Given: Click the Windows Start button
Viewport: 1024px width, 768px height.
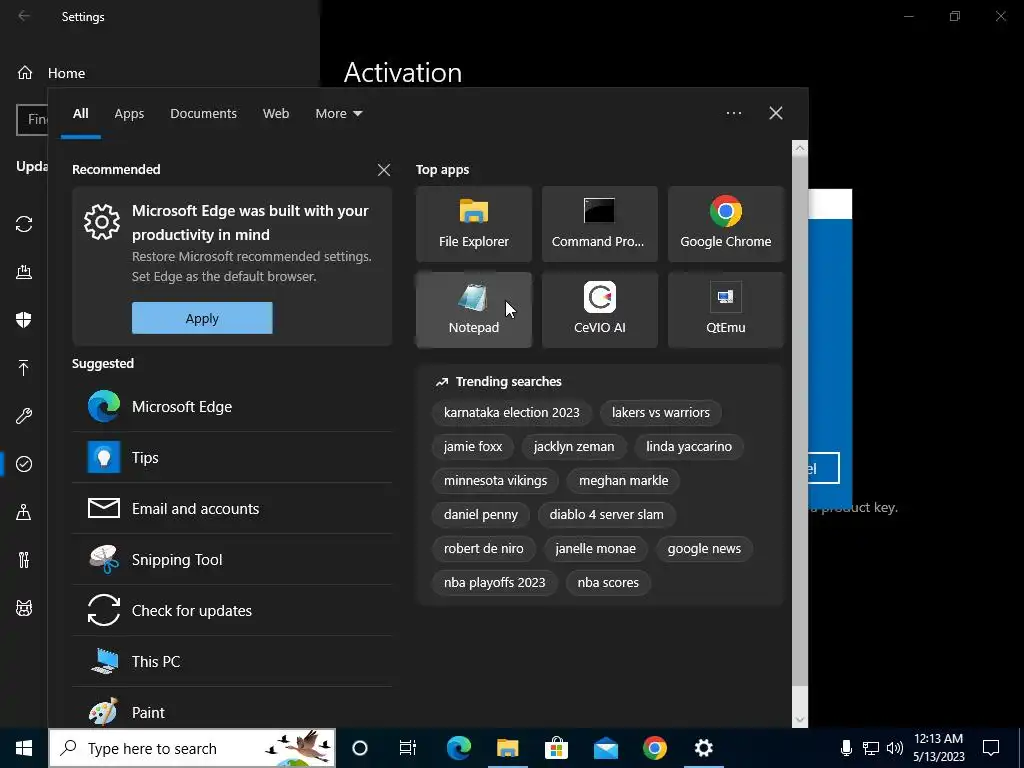Looking at the screenshot, I should tap(24, 748).
